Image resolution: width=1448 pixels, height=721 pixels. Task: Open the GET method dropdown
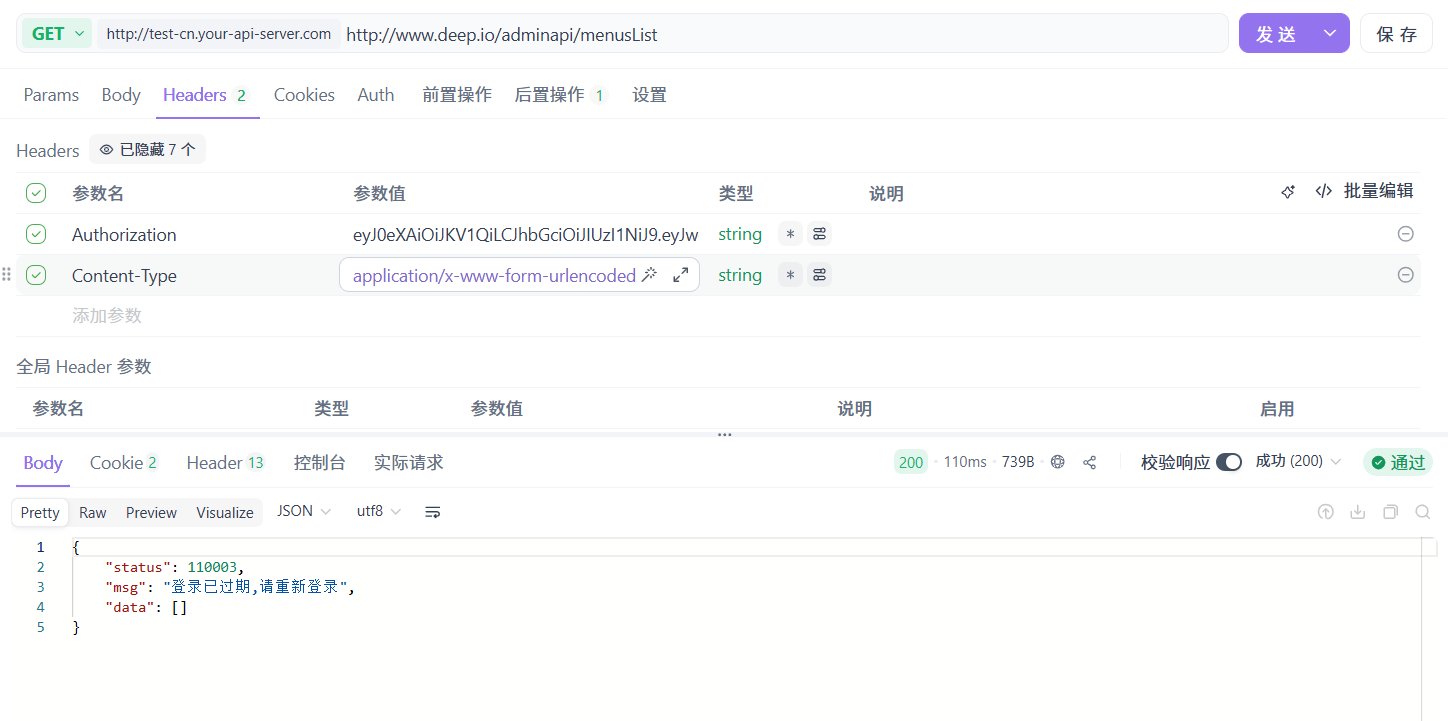point(56,33)
